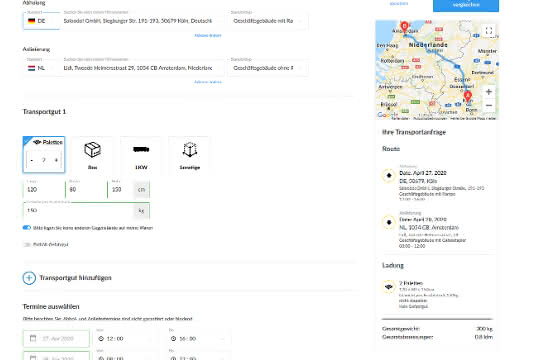This screenshot has height=360, width=540.
Task: Click the Länge field showing 120
Action: click(x=44, y=189)
